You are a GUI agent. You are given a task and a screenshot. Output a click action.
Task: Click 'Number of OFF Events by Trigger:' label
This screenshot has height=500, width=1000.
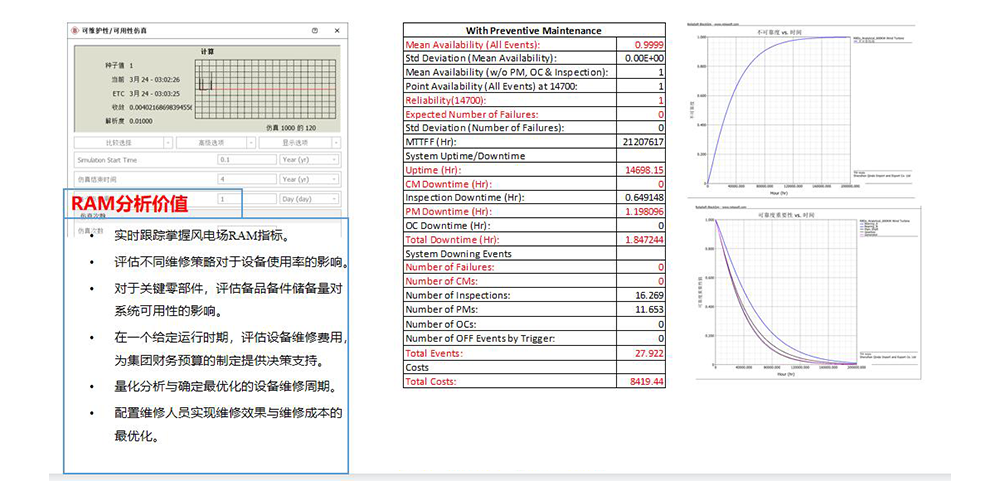[480, 338]
